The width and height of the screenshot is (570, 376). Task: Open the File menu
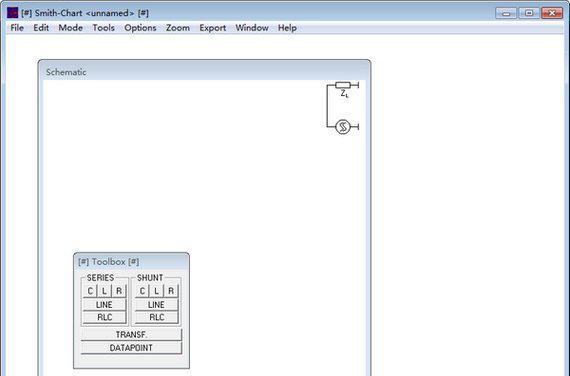(x=17, y=28)
